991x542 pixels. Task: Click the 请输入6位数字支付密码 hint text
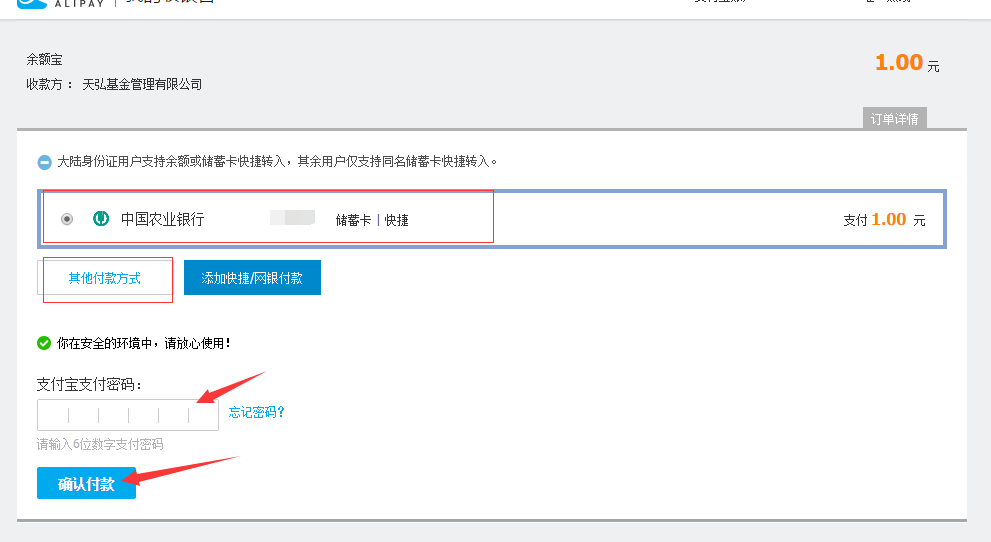[x=100, y=444]
